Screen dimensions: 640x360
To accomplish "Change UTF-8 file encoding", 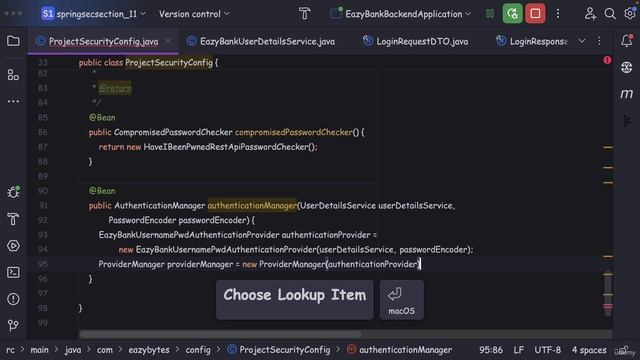I will 547,350.
